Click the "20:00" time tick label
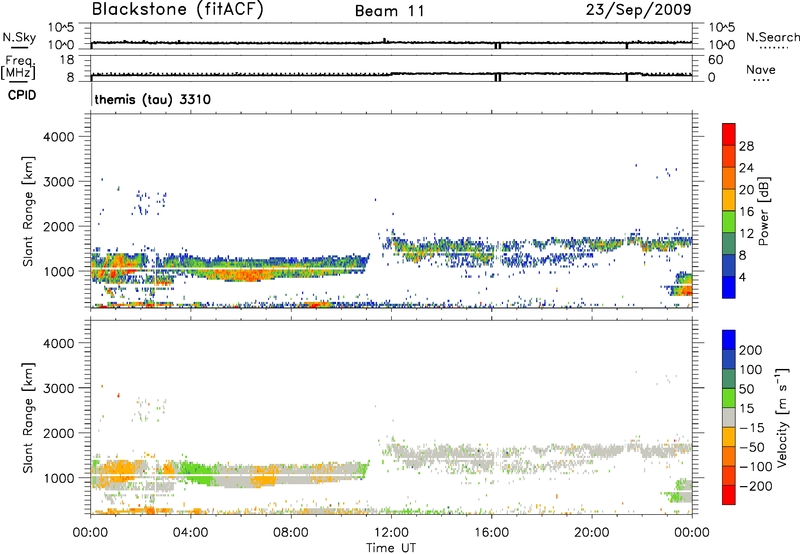The width and height of the screenshot is (800, 554). pos(592,533)
